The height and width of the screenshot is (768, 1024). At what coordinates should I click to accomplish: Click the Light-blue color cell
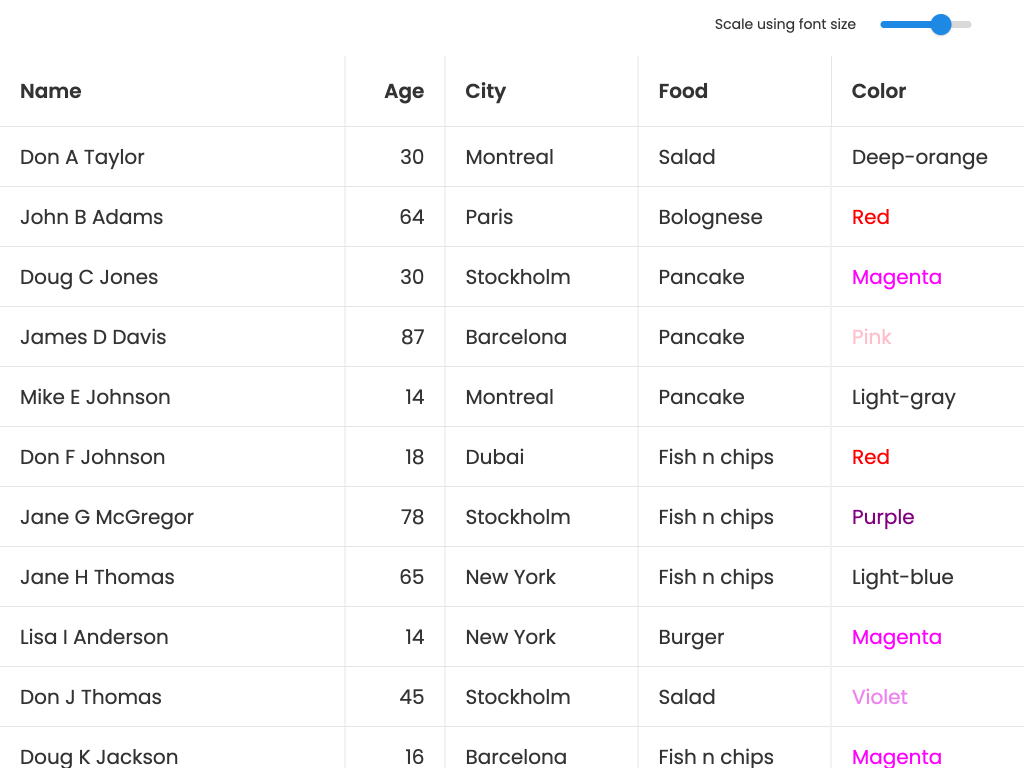[x=902, y=577]
